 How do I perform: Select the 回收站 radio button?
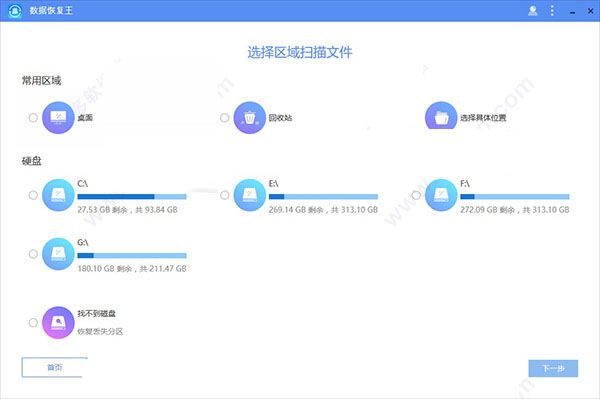pos(225,117)
